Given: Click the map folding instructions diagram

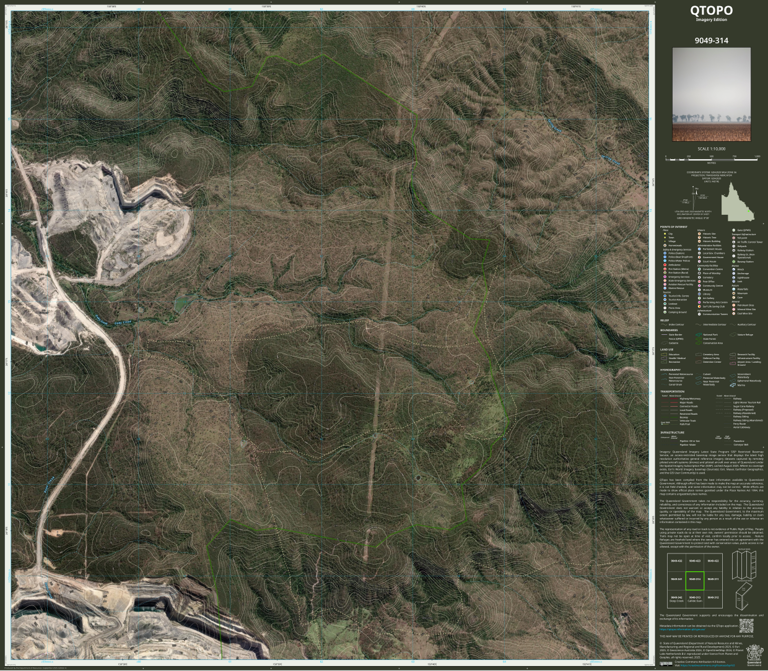Looking at the screenshot, I should coord(744,579).
